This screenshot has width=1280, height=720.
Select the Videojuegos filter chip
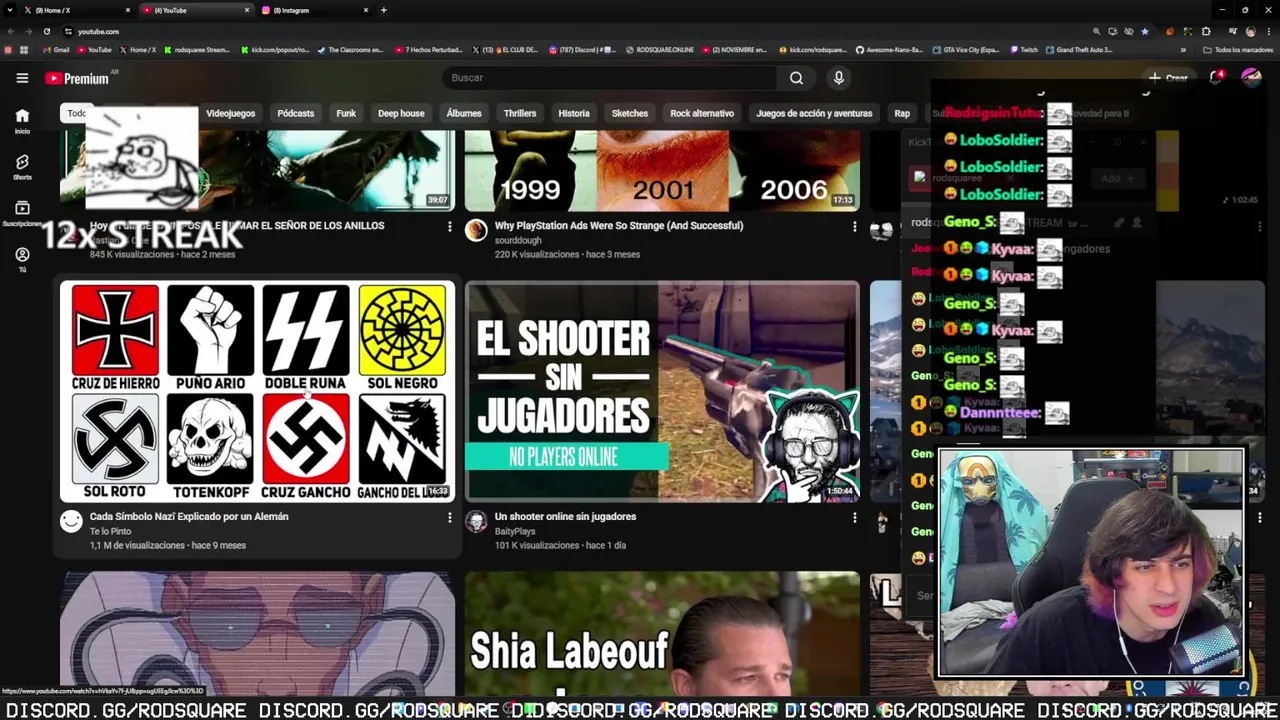pyautogui.click(x=230, y=113)
